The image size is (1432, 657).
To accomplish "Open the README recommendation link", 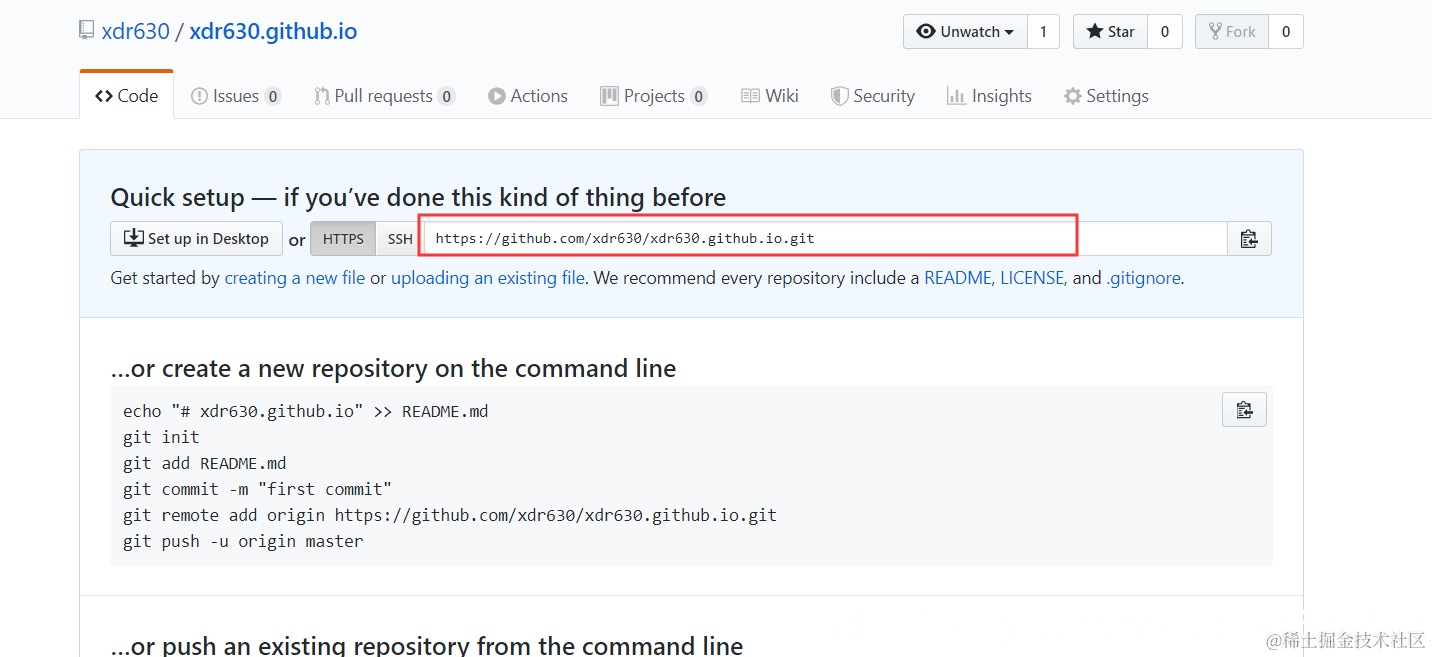I will pyautogui.click(x=958, y=278).
